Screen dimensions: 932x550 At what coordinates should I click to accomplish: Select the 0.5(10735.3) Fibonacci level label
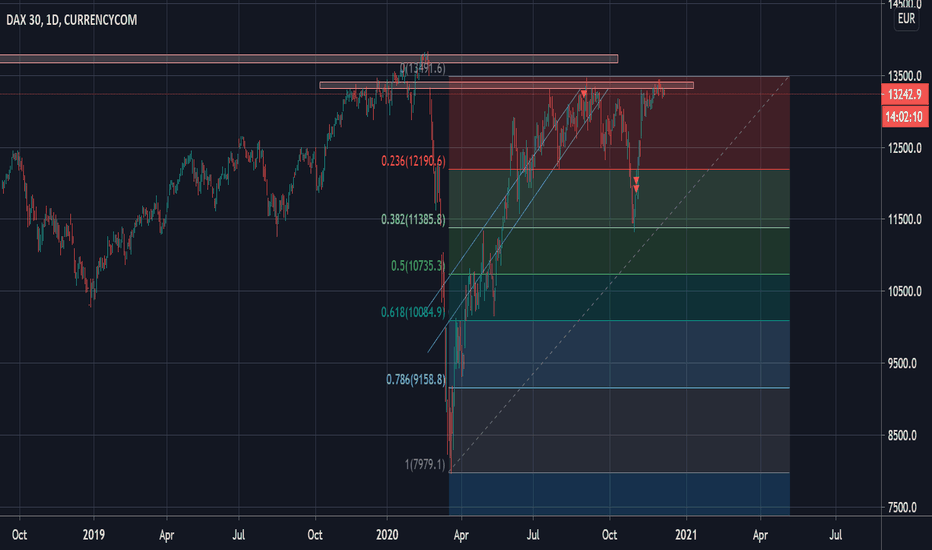point(418,266)
